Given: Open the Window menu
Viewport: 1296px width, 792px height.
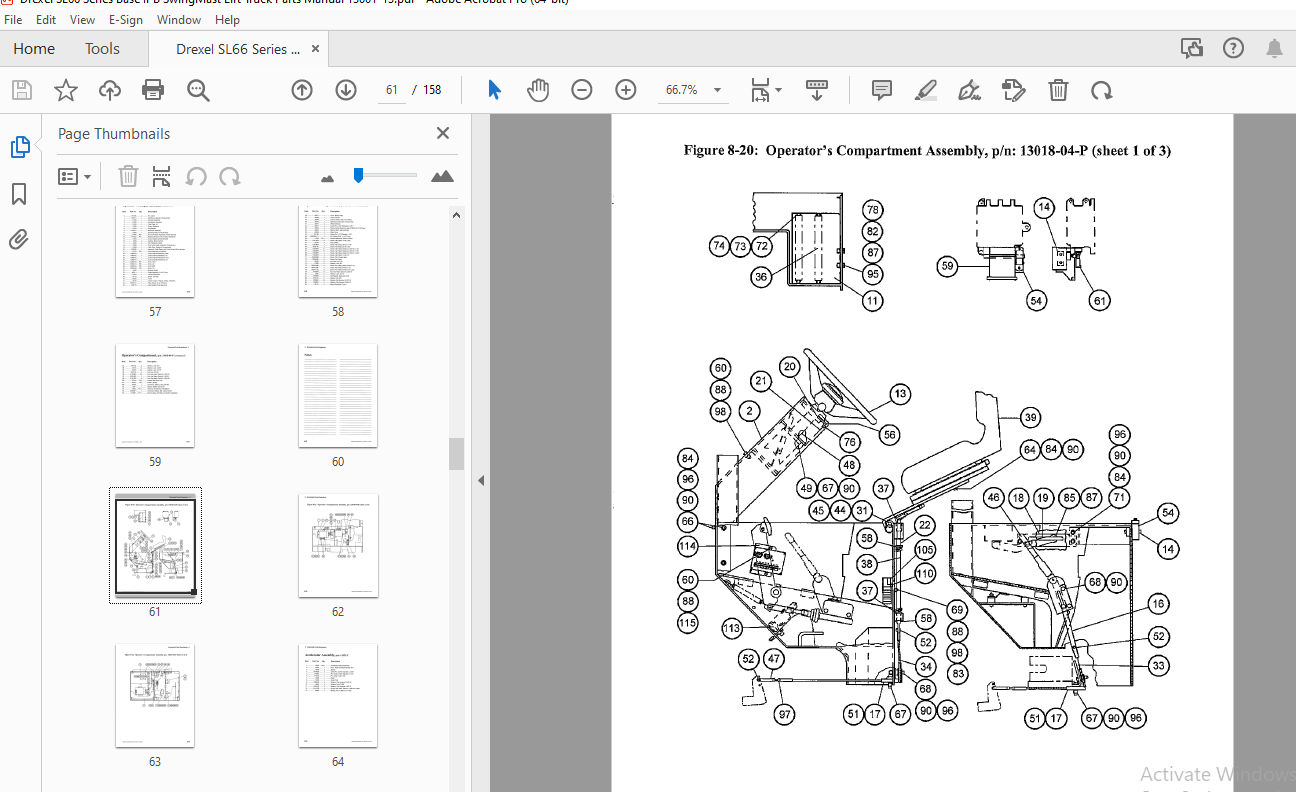Looking at the screenshot, I should click(x=179, y=20).
